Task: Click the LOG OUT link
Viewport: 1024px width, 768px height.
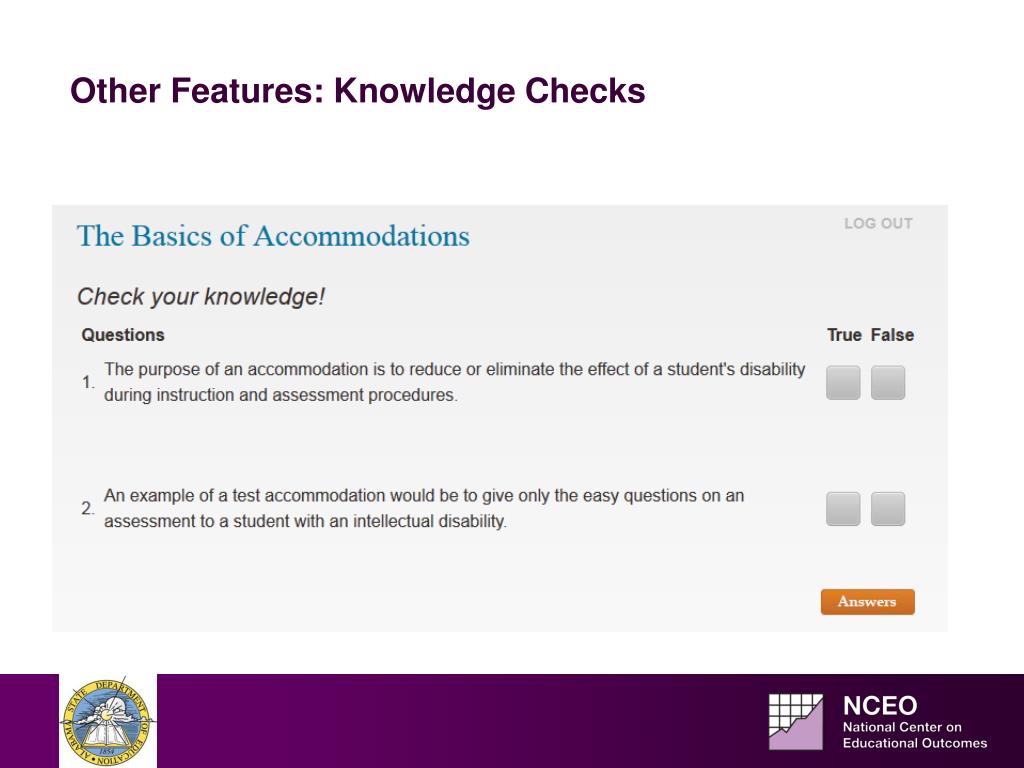Action: (878, 223)
